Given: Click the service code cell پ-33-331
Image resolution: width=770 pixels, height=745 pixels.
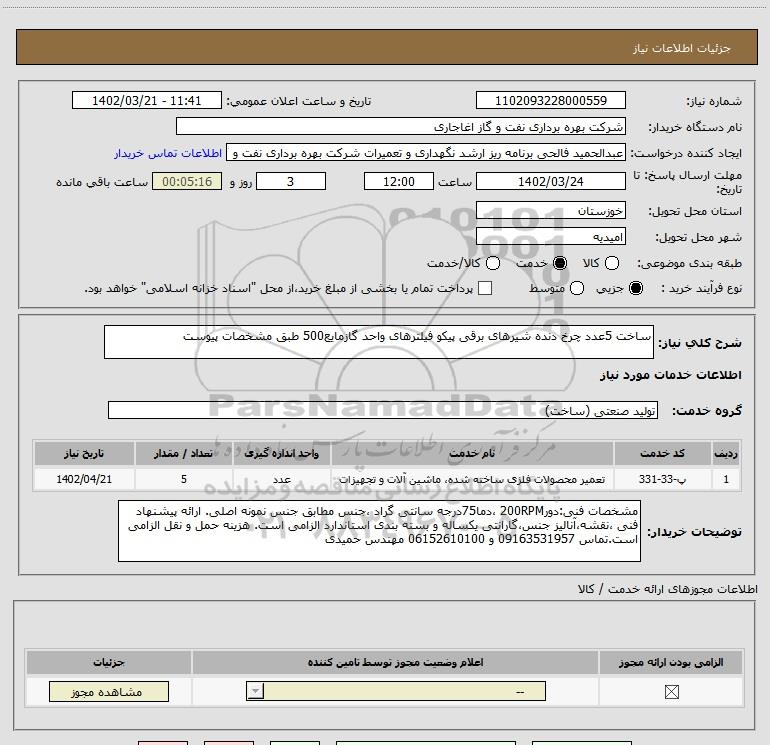Looking at the screenshot, I should (662, 479).
